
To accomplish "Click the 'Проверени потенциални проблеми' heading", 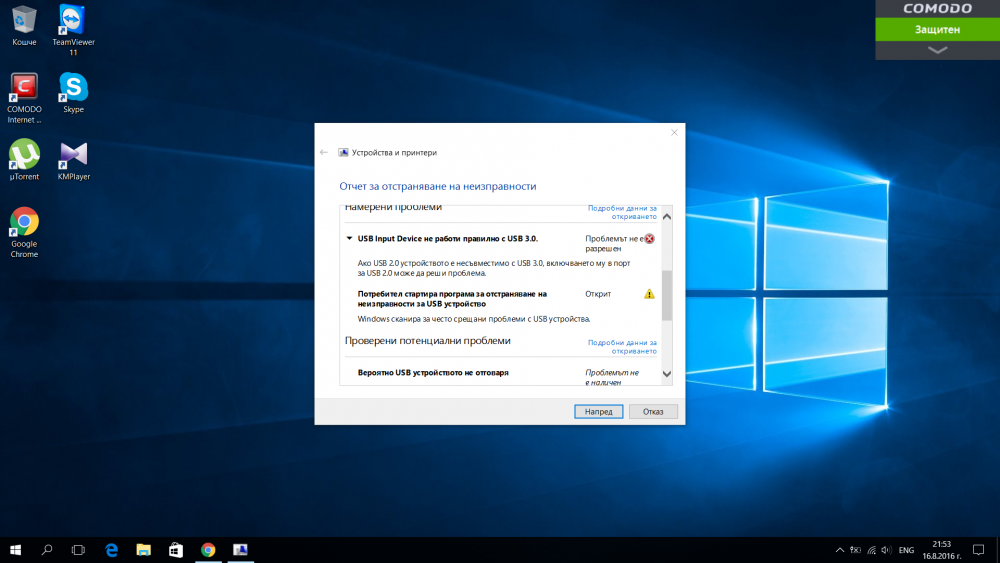I will click(x=427, y=340).
